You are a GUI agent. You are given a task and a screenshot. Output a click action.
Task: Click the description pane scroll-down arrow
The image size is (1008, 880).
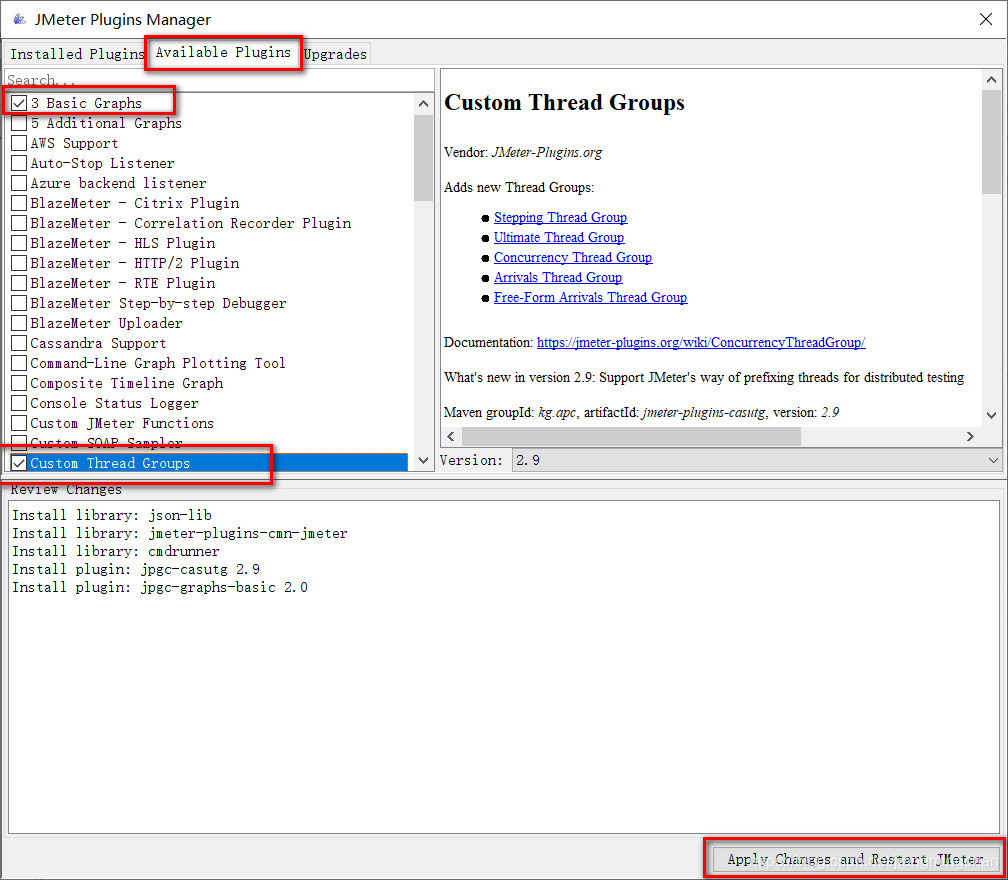(x=991, y=415)
